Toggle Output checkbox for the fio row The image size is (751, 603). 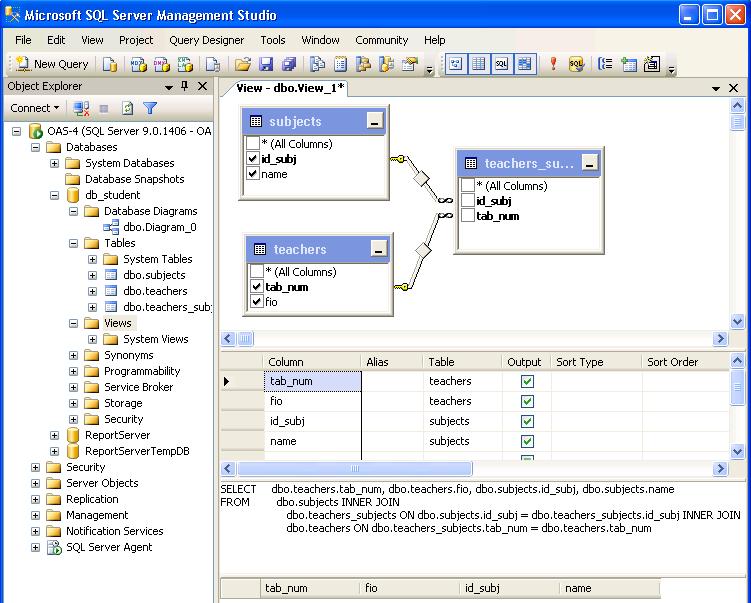527,401
